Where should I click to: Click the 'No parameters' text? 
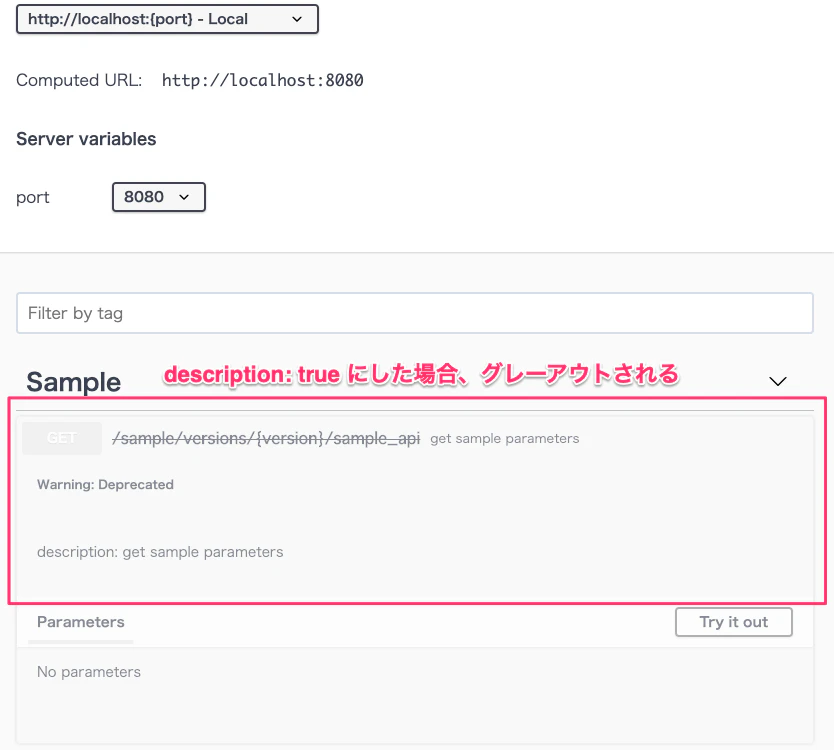[89, 672]
